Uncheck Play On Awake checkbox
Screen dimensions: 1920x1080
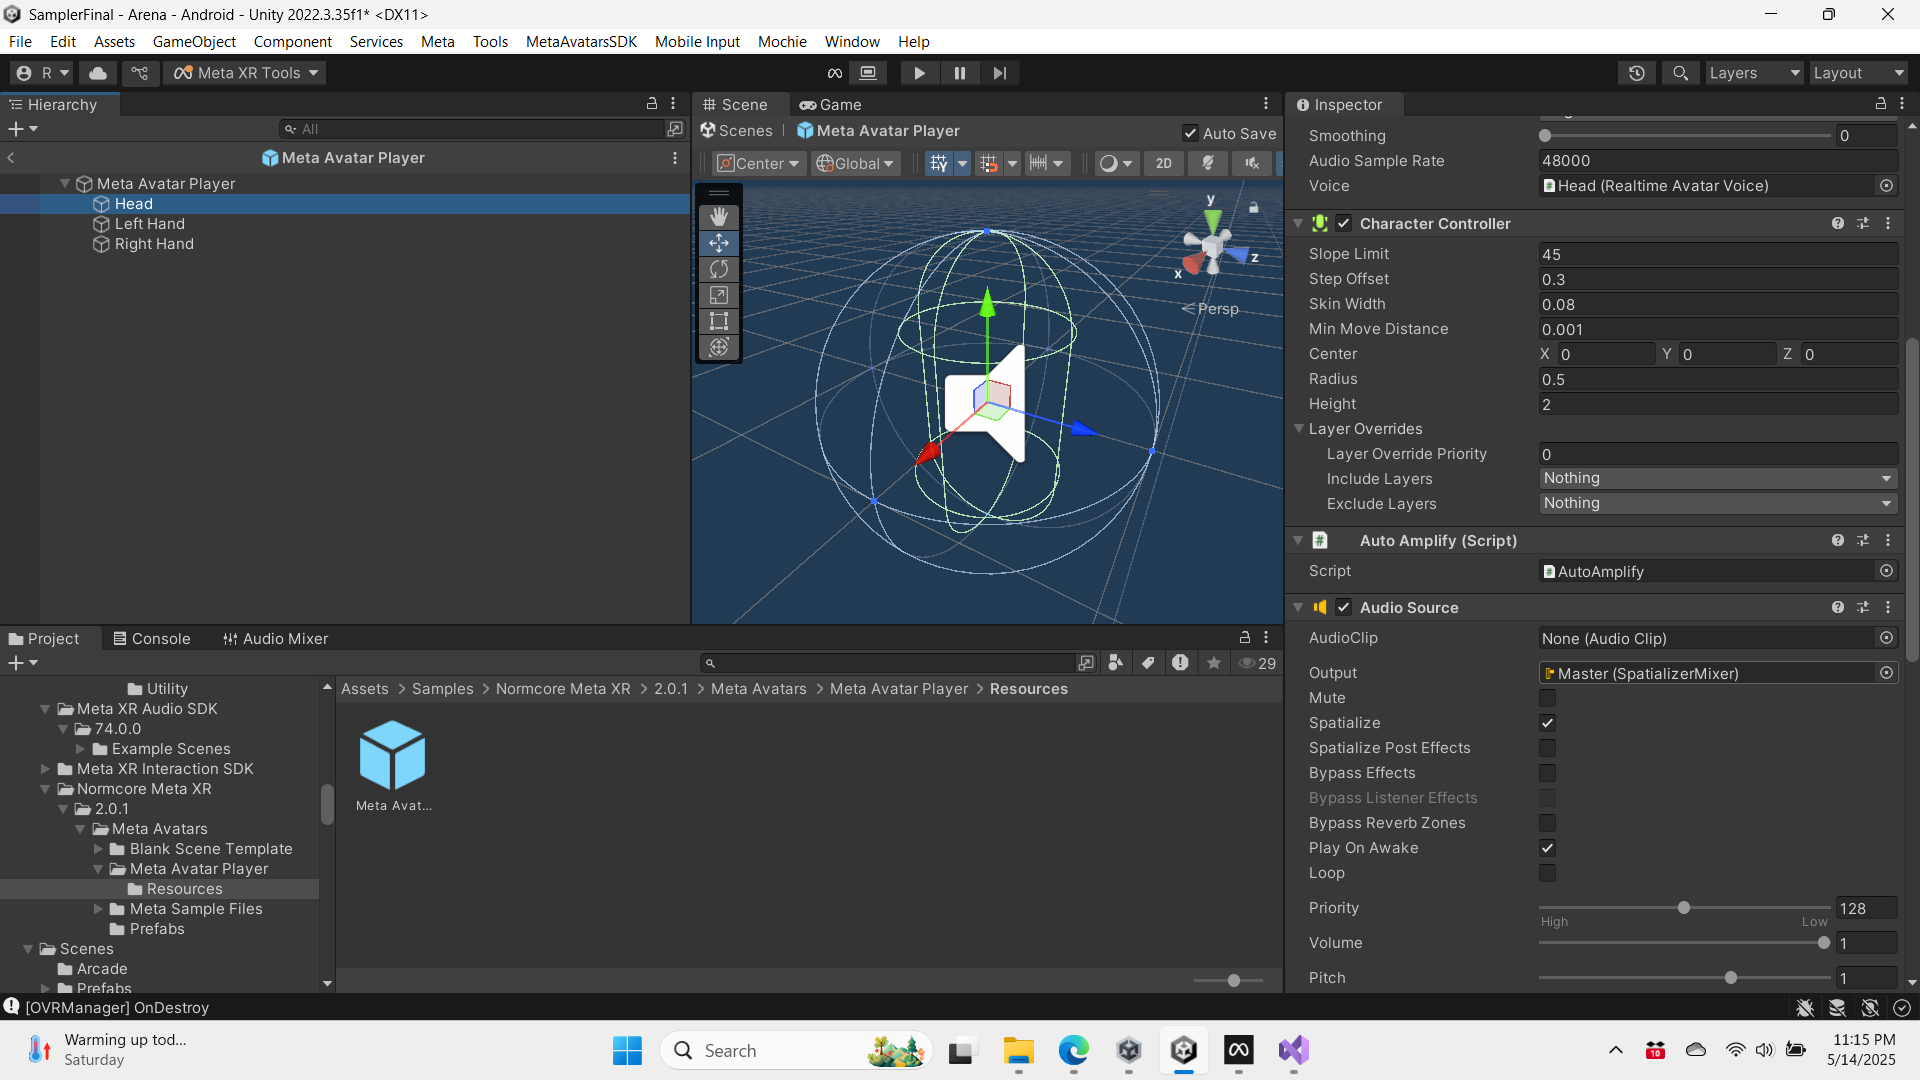[1547, 848]
